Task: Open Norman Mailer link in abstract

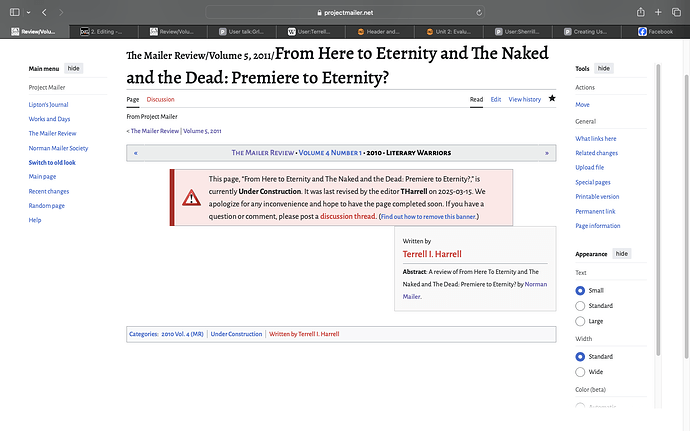Action: (536, 284)
